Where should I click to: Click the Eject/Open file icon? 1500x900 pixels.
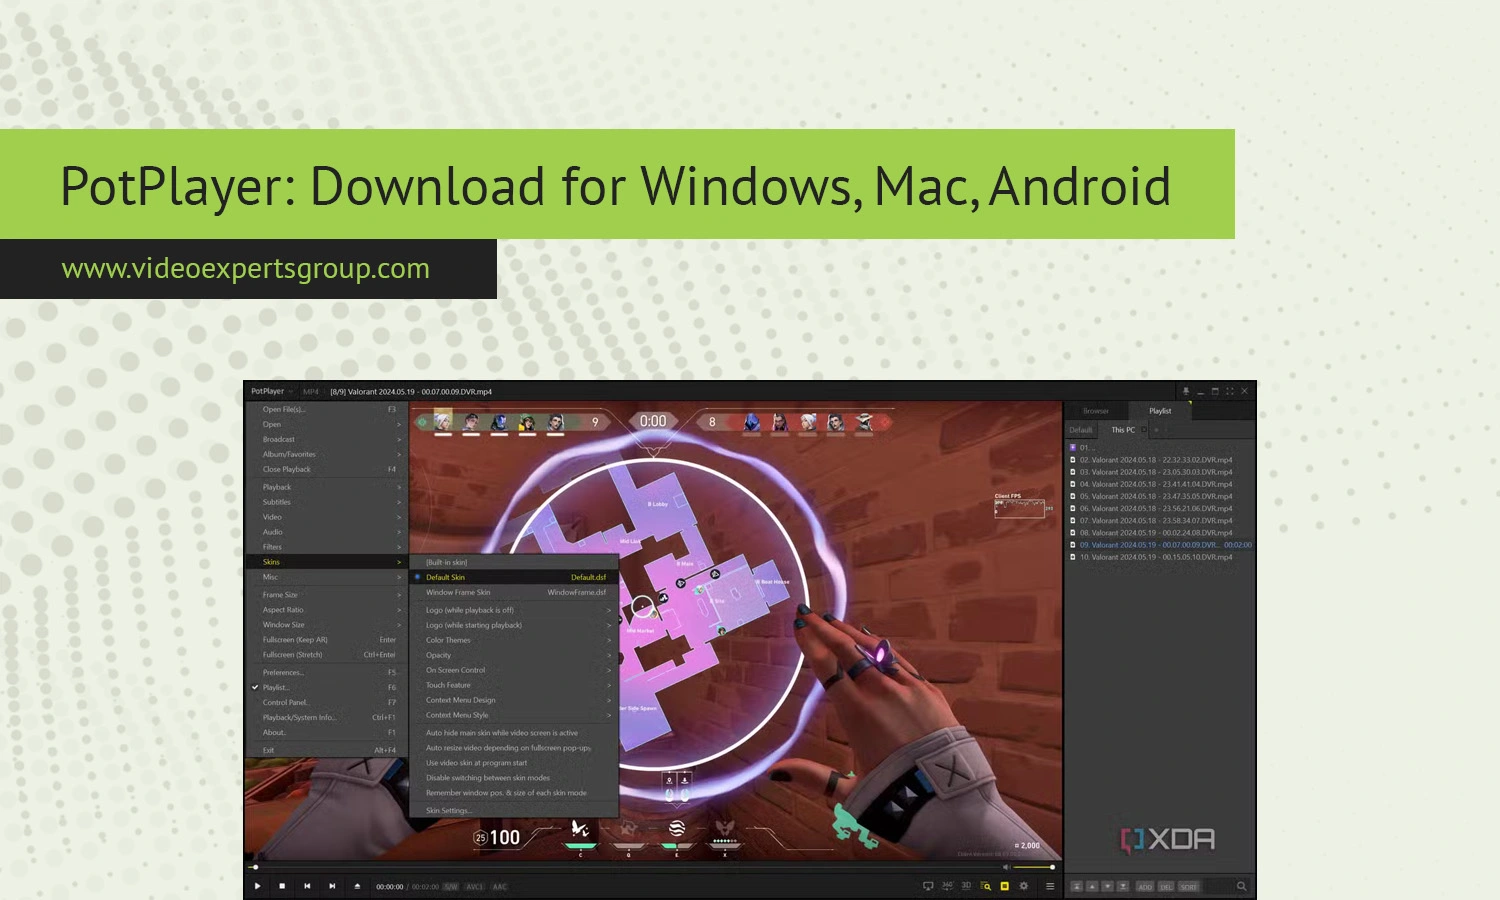click(357, 886)
